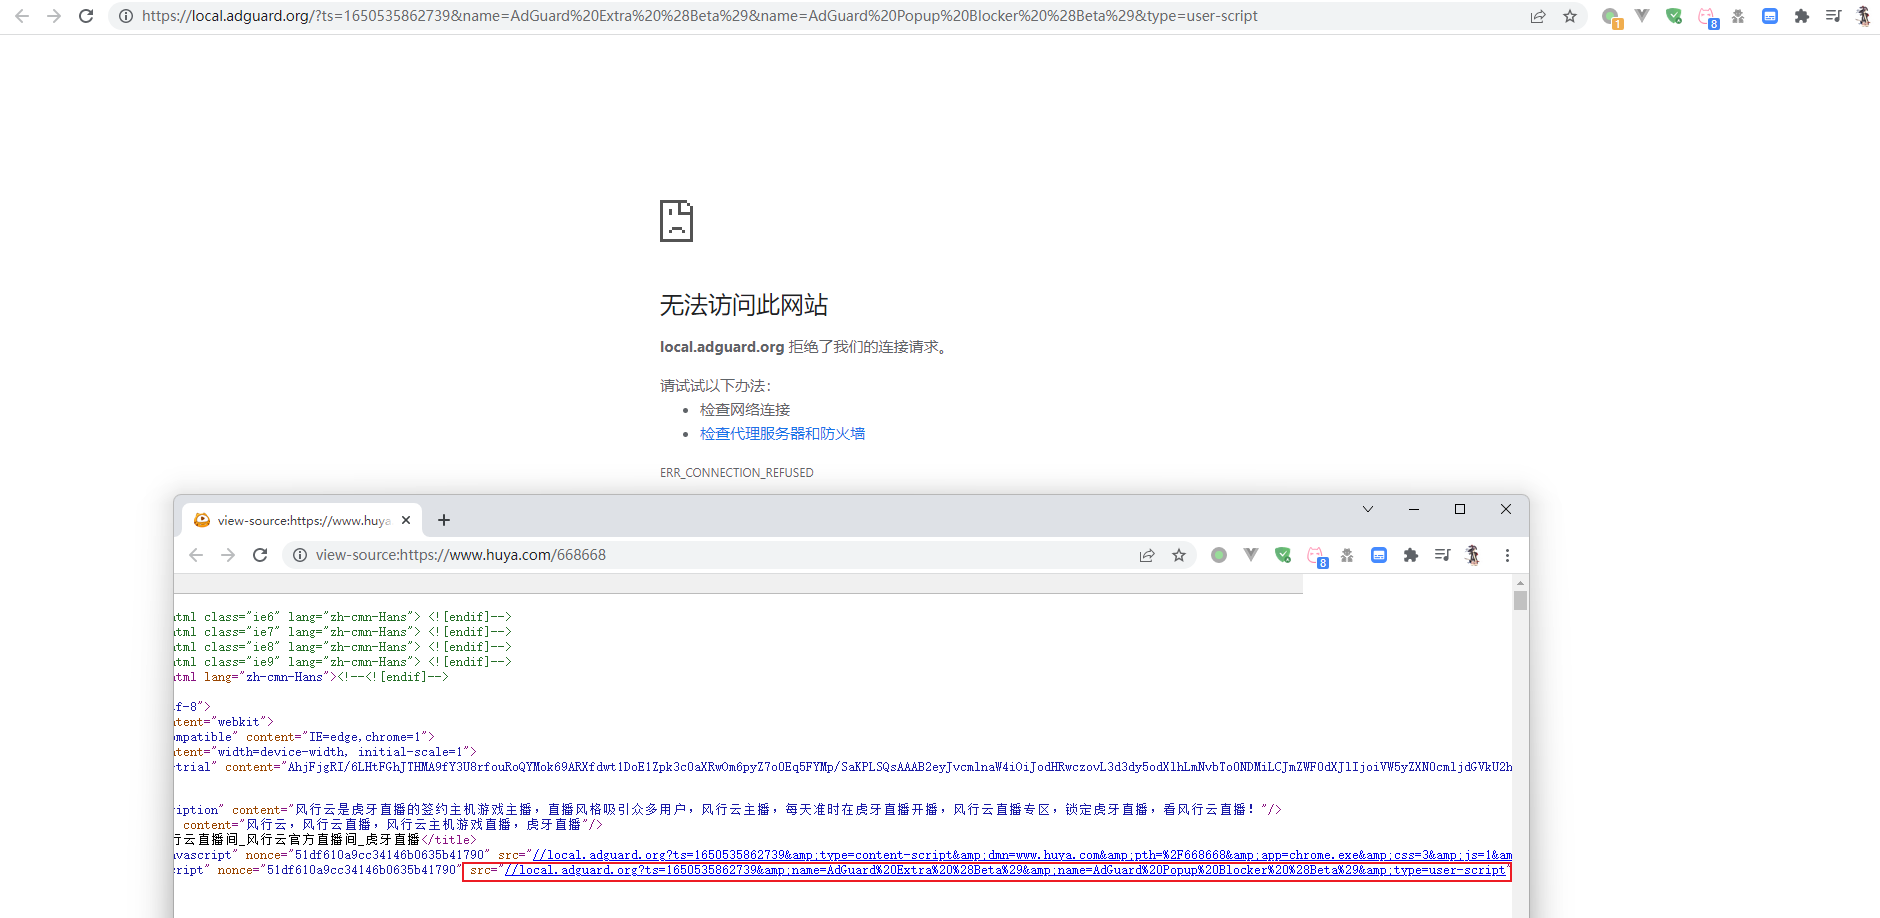Click the Vue DevTools extension icon
The image size is (1880, 918).
1641,17
